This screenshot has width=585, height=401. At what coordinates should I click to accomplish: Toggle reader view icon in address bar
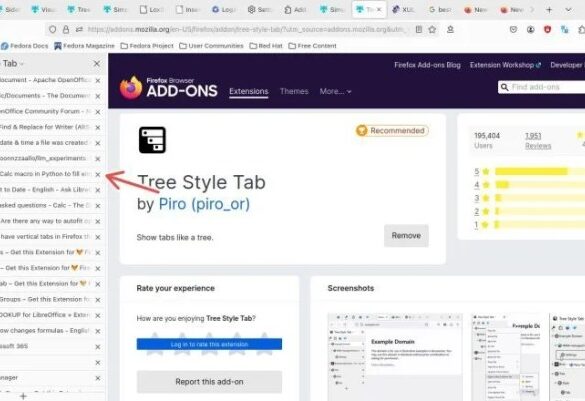tap(419, 29)
